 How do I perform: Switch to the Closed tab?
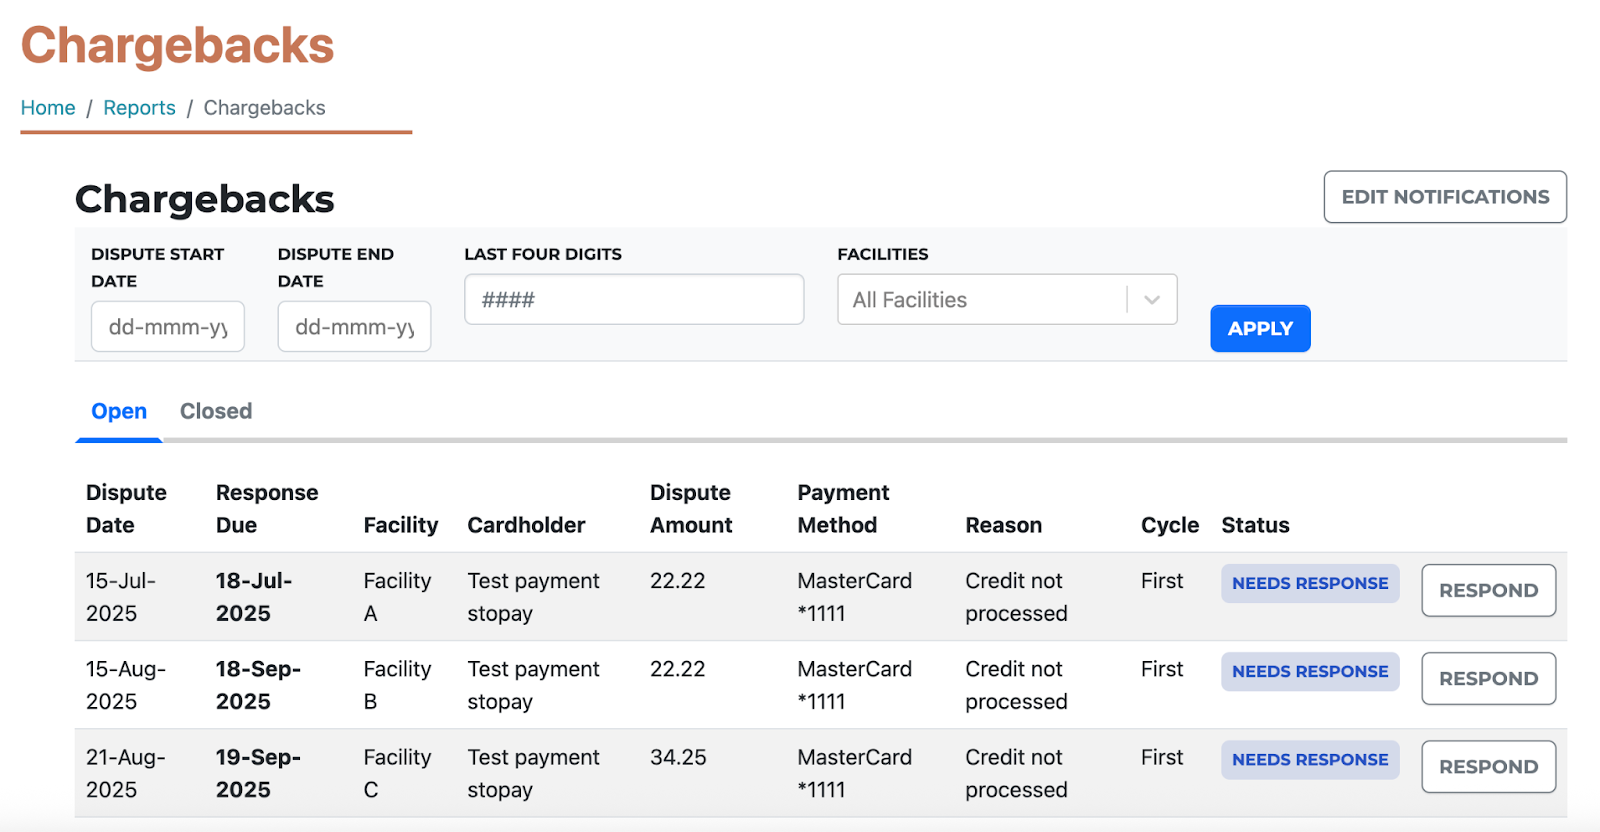click(216, 411)
